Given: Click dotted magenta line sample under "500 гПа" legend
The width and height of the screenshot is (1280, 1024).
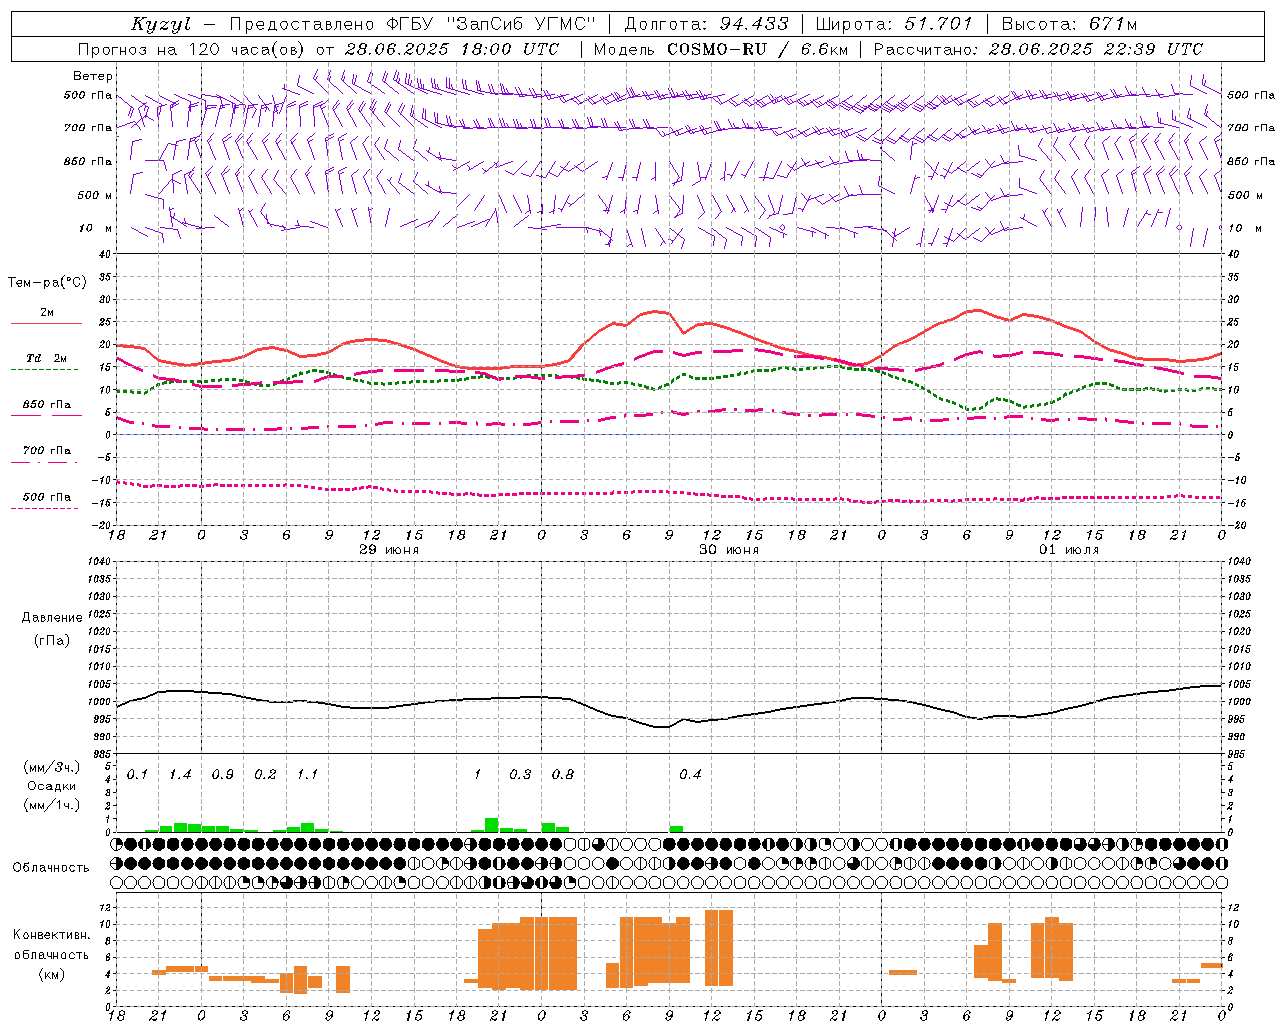Looking at the screenshot, I should (44, 508).
